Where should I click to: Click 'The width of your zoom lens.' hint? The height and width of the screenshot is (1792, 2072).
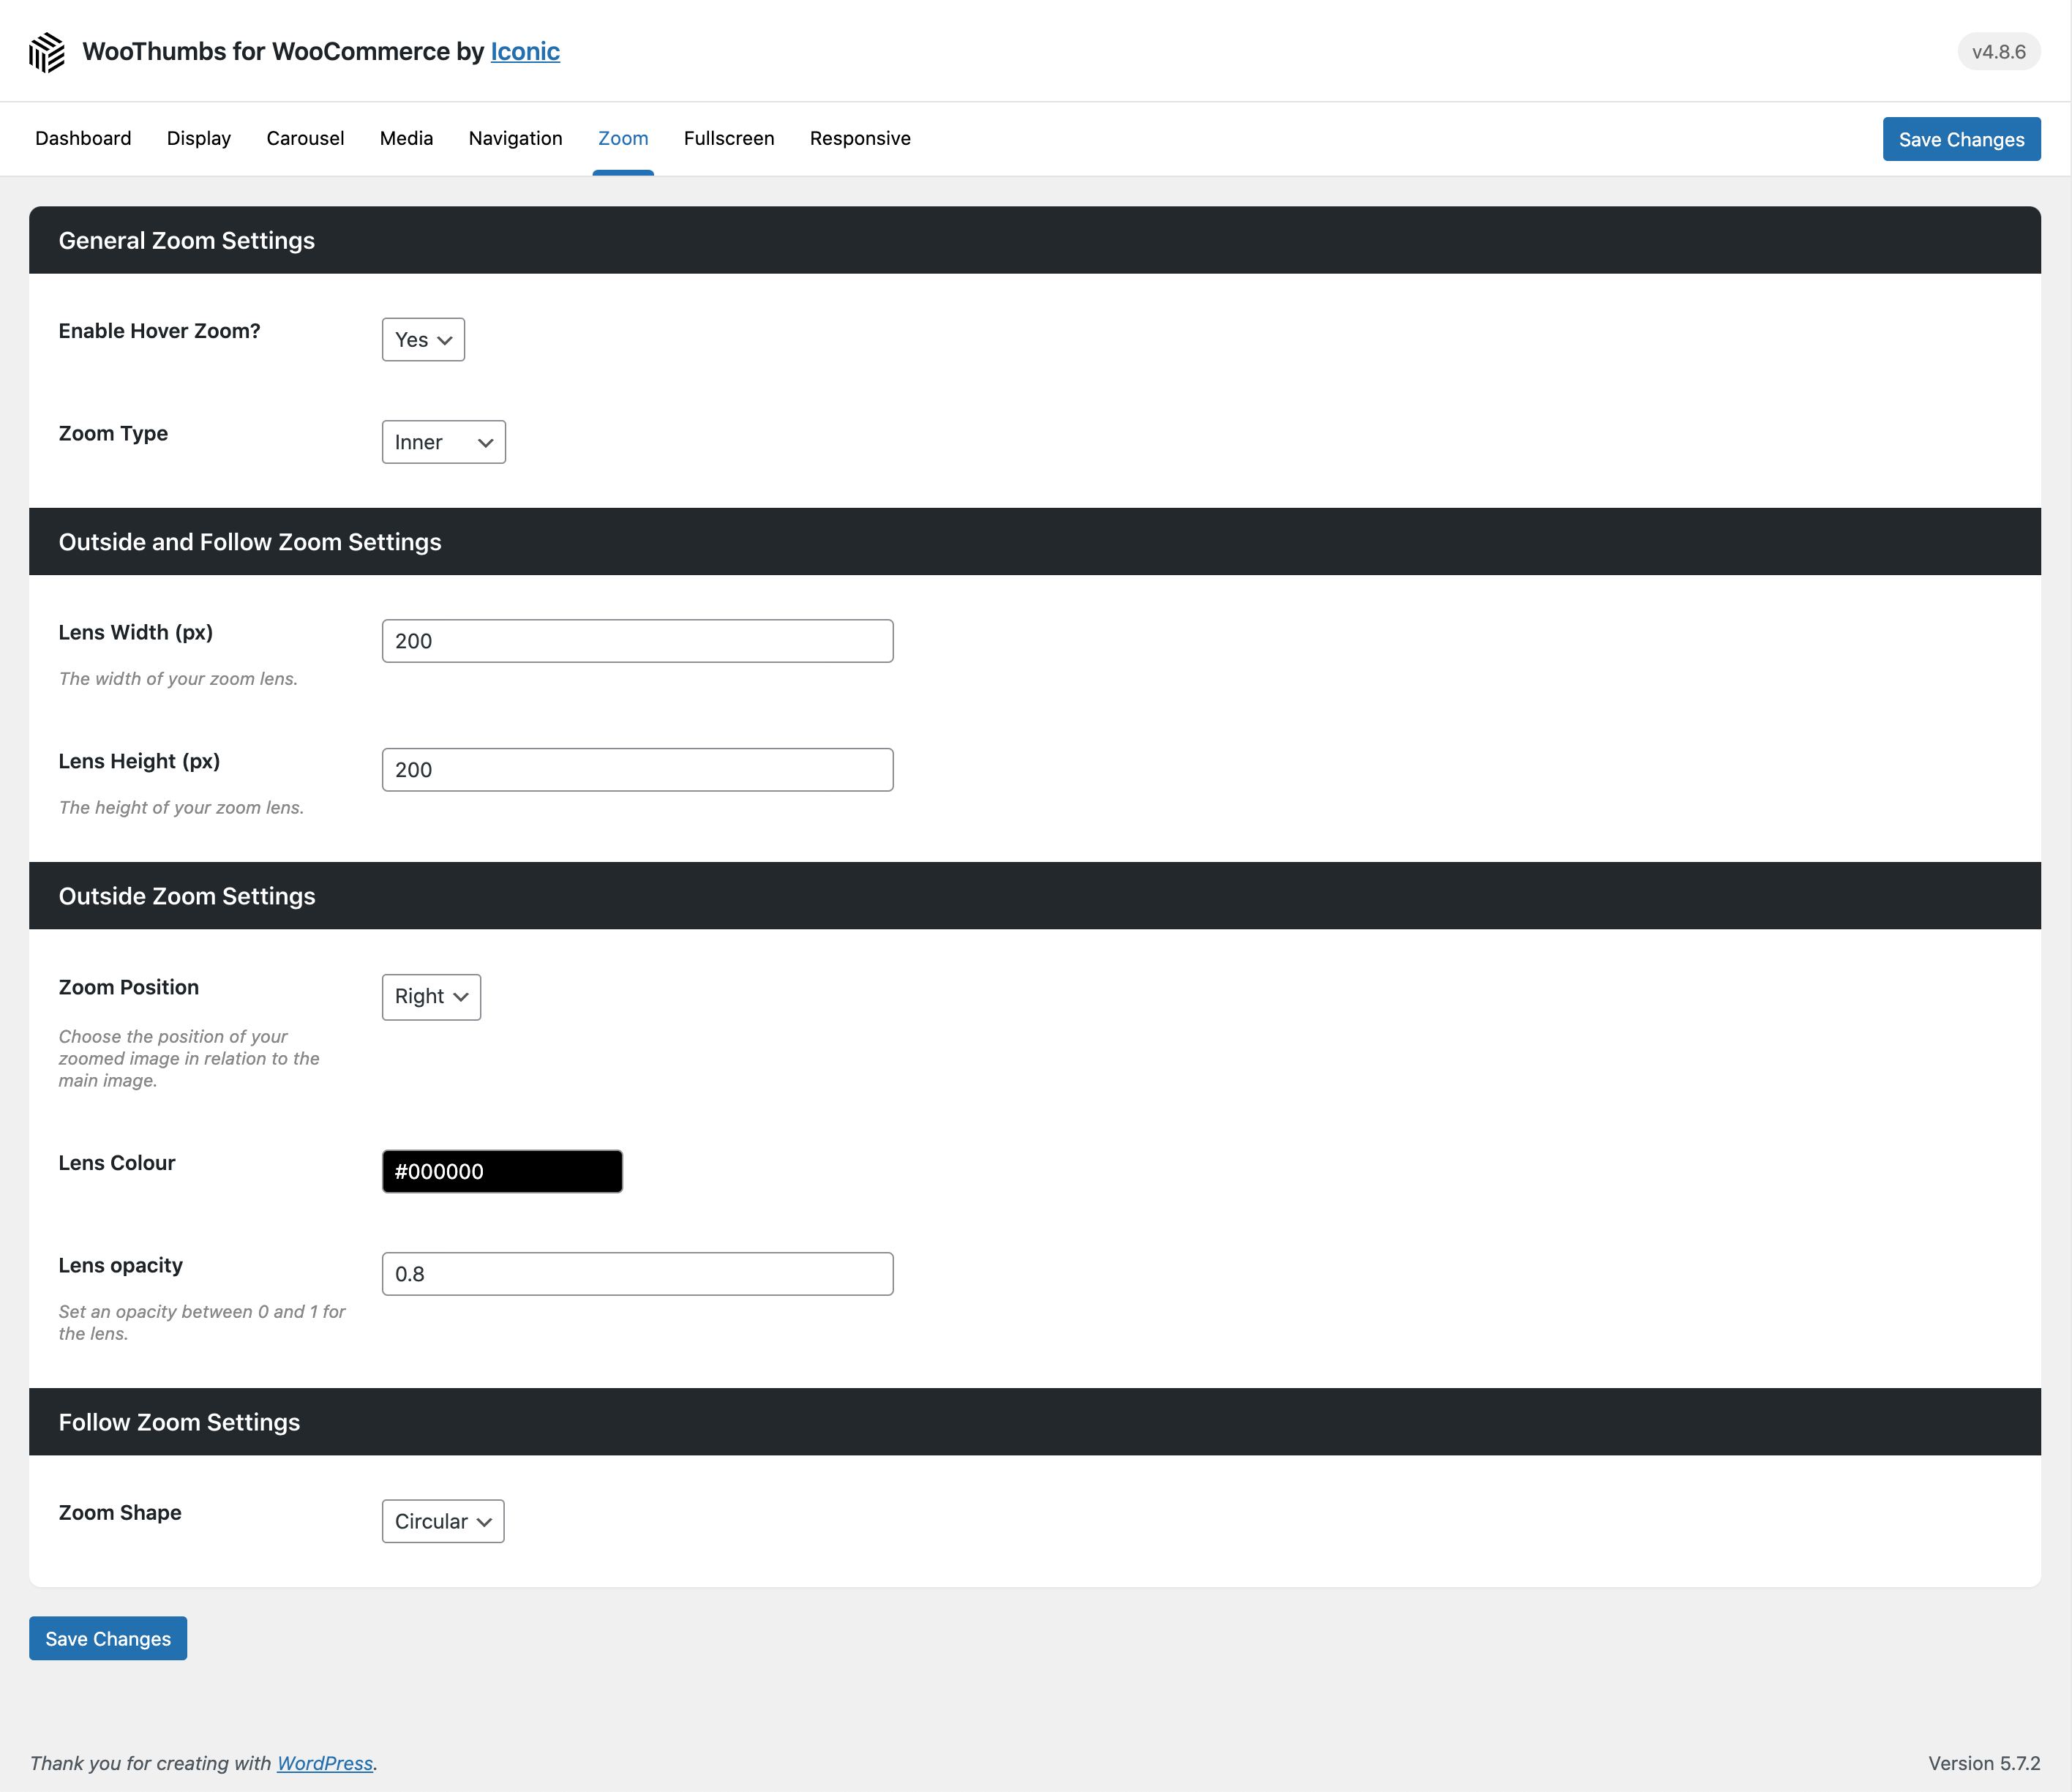pos(178,678)
